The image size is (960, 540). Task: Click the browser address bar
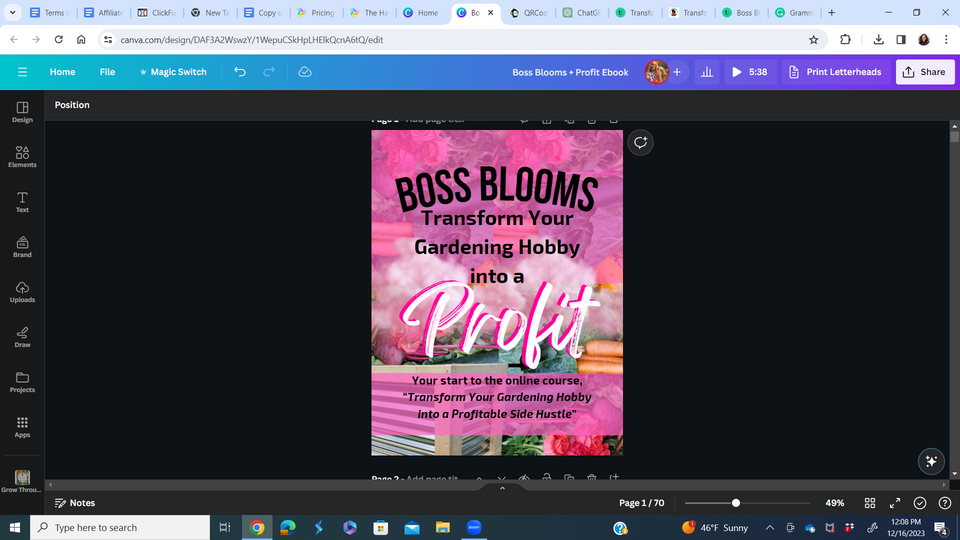point(453,40)
